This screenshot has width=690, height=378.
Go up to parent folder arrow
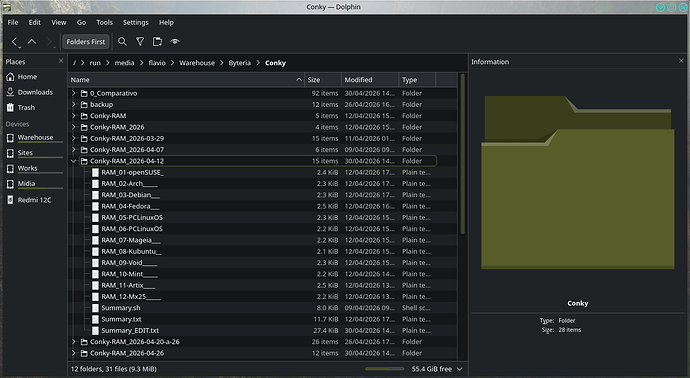point(32,42)
